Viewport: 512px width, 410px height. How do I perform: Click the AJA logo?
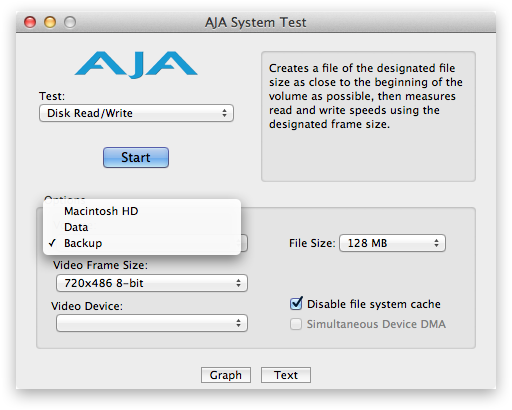pos(136,64)
